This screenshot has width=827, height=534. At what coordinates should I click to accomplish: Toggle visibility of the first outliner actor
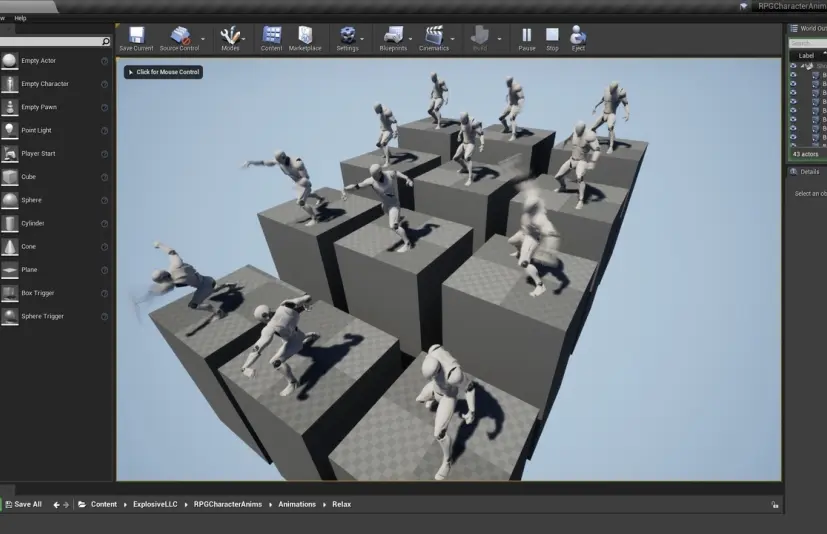click(x=794, y=74)
